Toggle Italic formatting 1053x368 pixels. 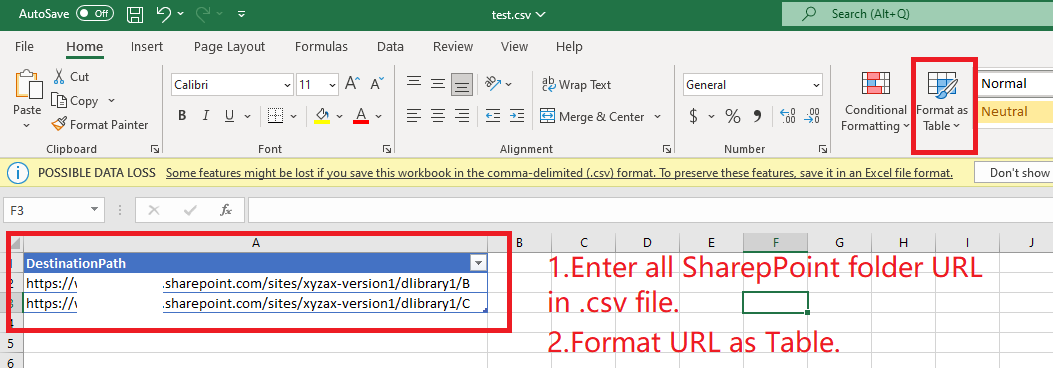[x=205, y=116]
